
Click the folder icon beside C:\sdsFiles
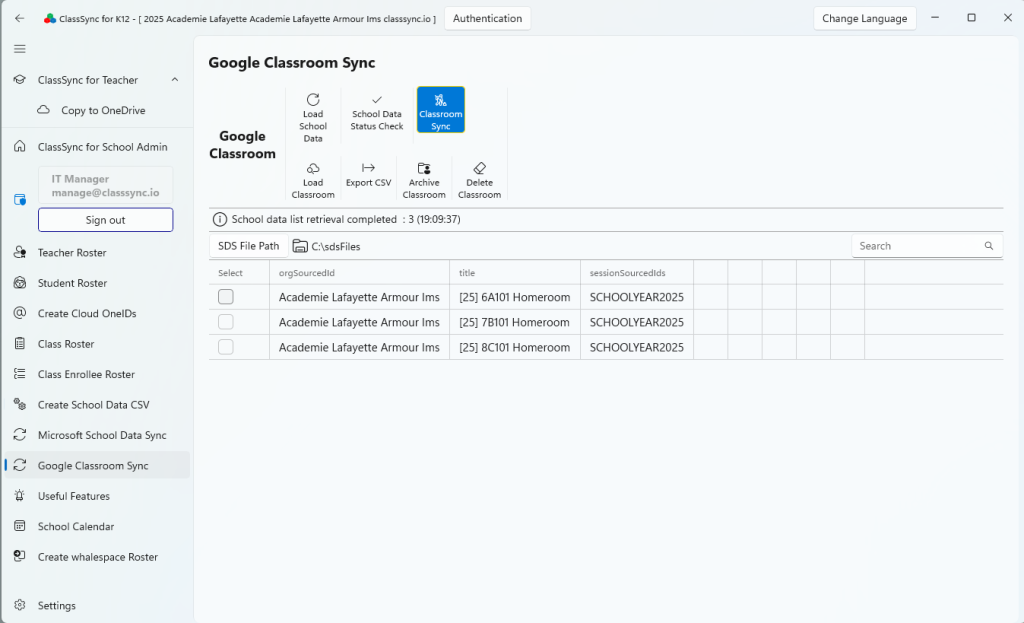[x=300, y=246]
